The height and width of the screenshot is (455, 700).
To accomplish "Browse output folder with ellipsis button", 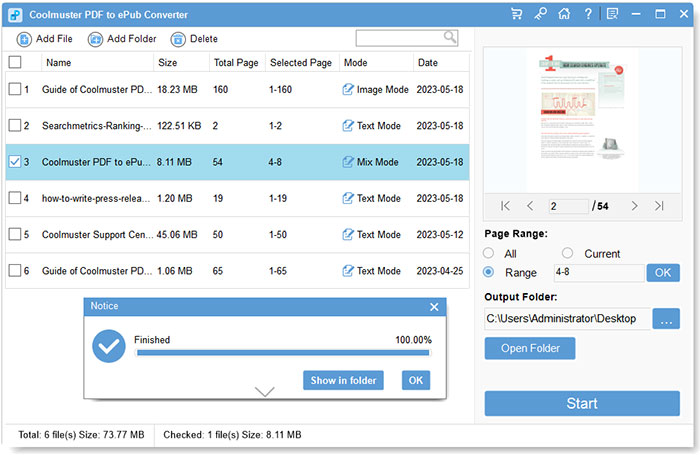I will 666,319.
